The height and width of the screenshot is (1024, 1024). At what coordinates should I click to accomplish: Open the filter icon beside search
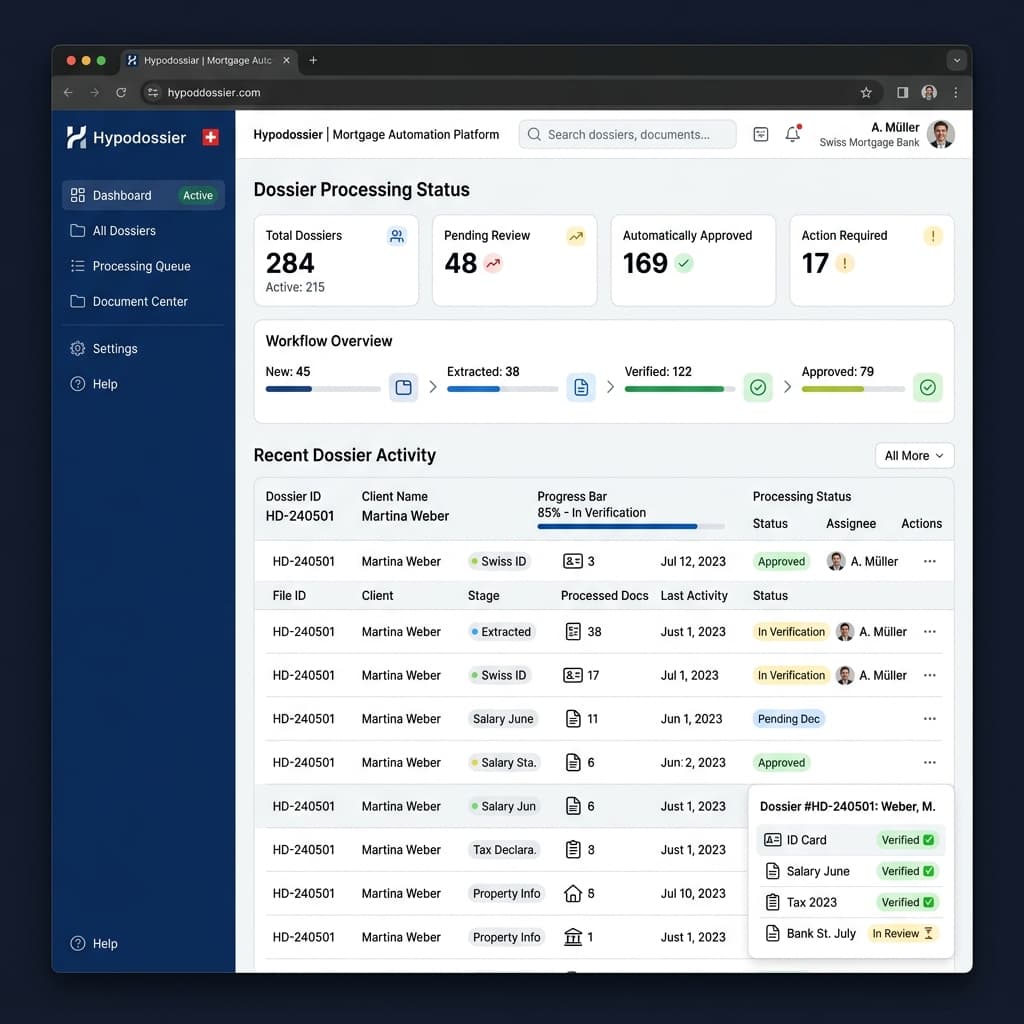coord(761,134)
